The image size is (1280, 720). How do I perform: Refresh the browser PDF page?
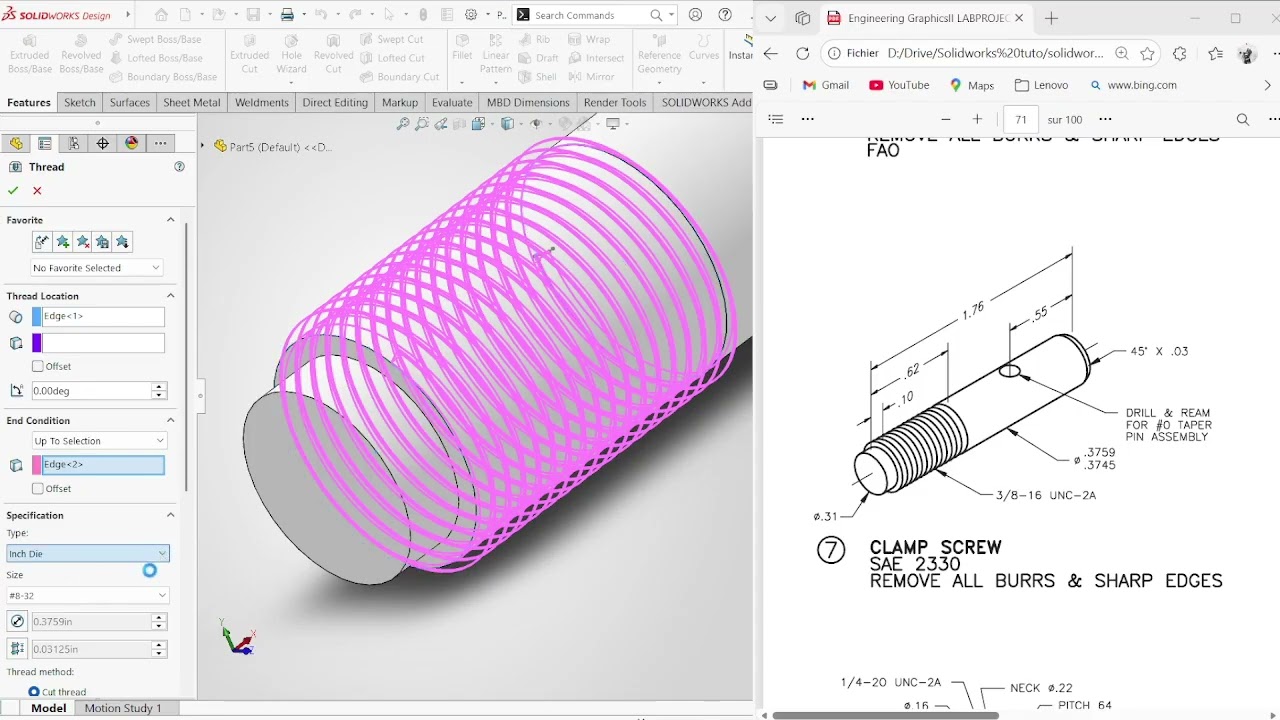(803, 54)
